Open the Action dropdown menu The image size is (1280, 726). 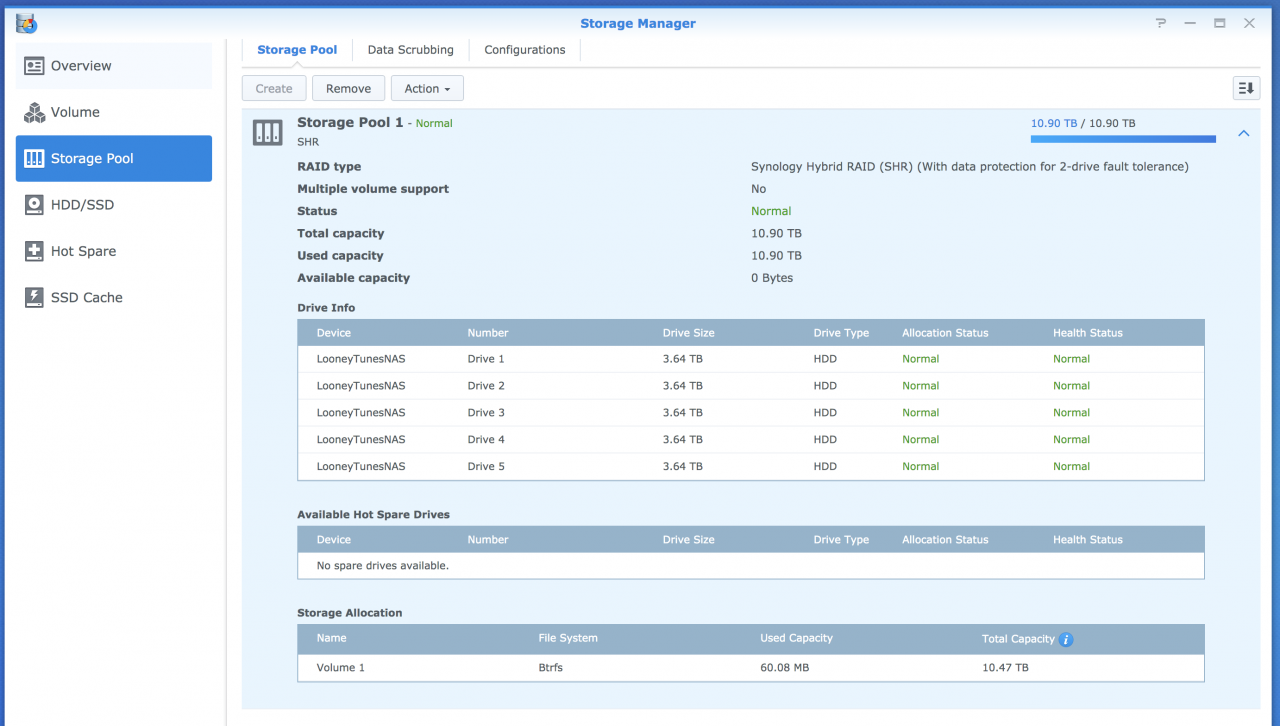click(x=427, y=88)
